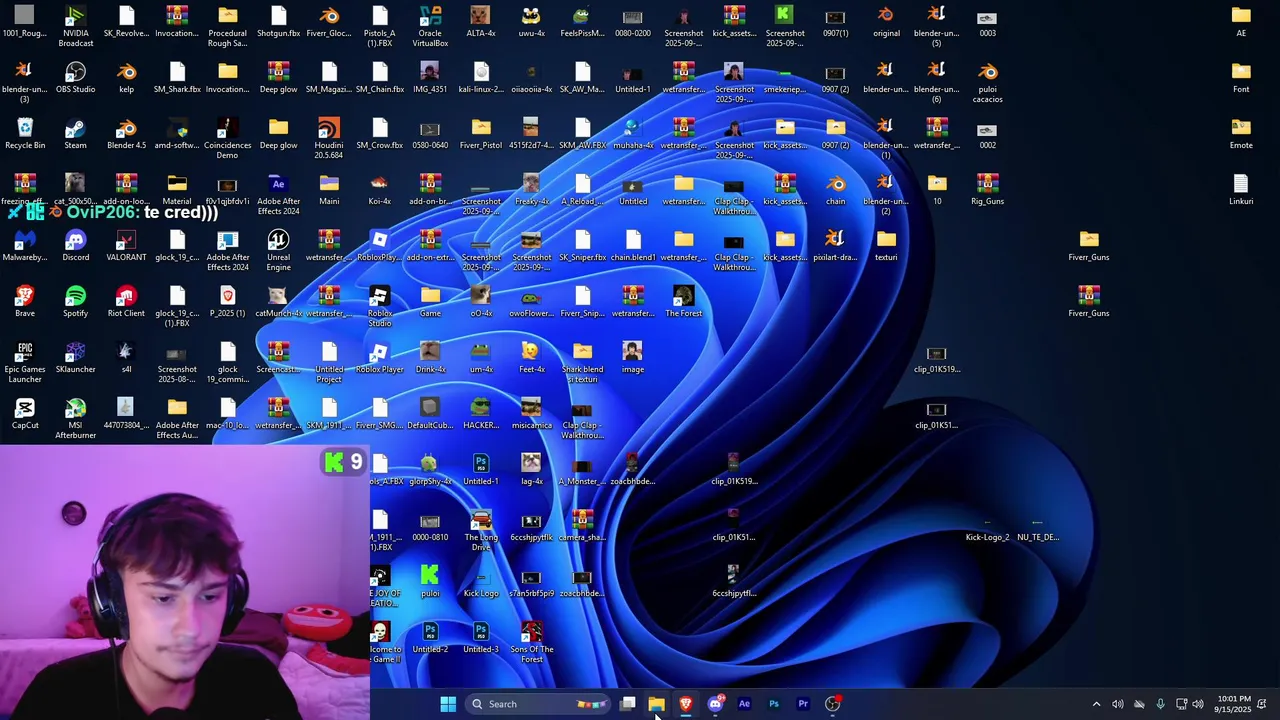The height and width of the screenshot is (720, 1280).
Task: Select the Steam desktop shortcut
Action: (76, 133)
